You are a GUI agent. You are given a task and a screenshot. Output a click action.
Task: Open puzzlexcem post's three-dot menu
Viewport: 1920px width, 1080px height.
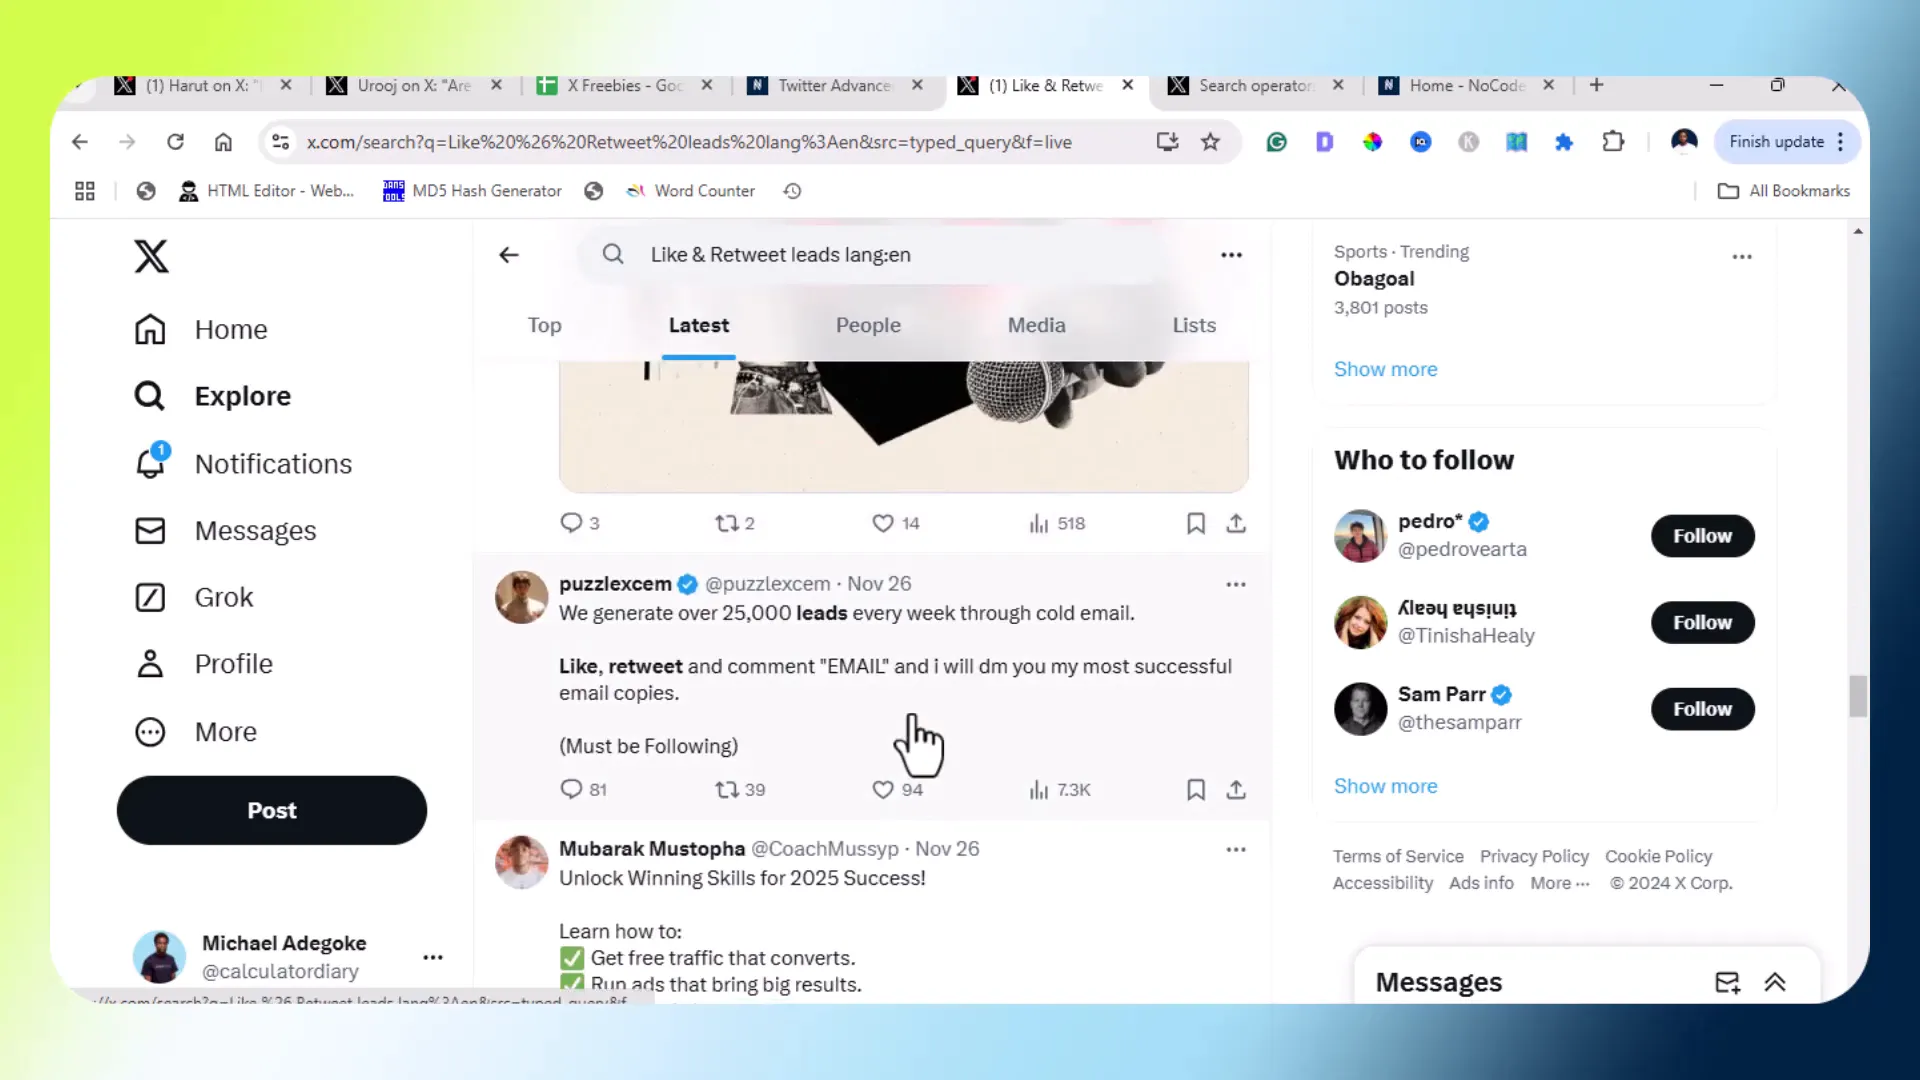point(1236,584)
